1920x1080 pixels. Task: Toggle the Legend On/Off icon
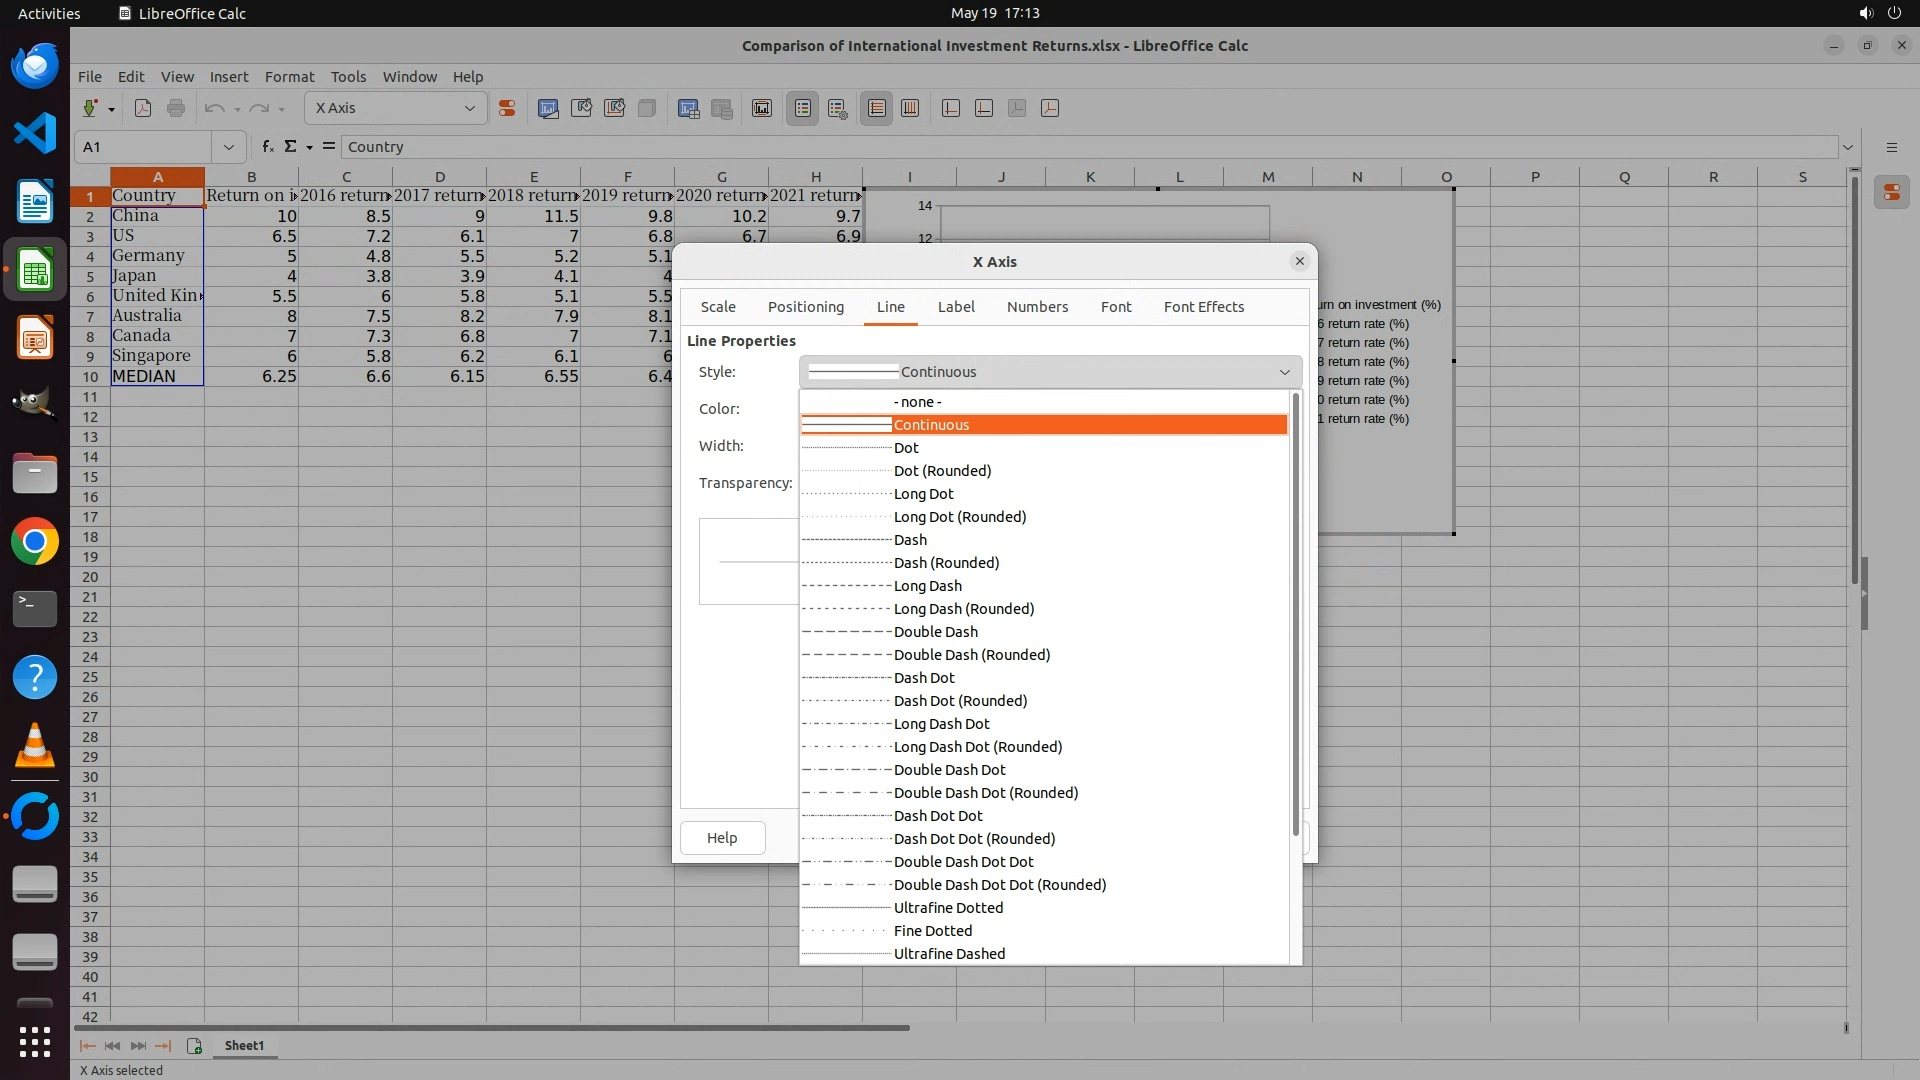pyautogui.click(x=803, y=108)
